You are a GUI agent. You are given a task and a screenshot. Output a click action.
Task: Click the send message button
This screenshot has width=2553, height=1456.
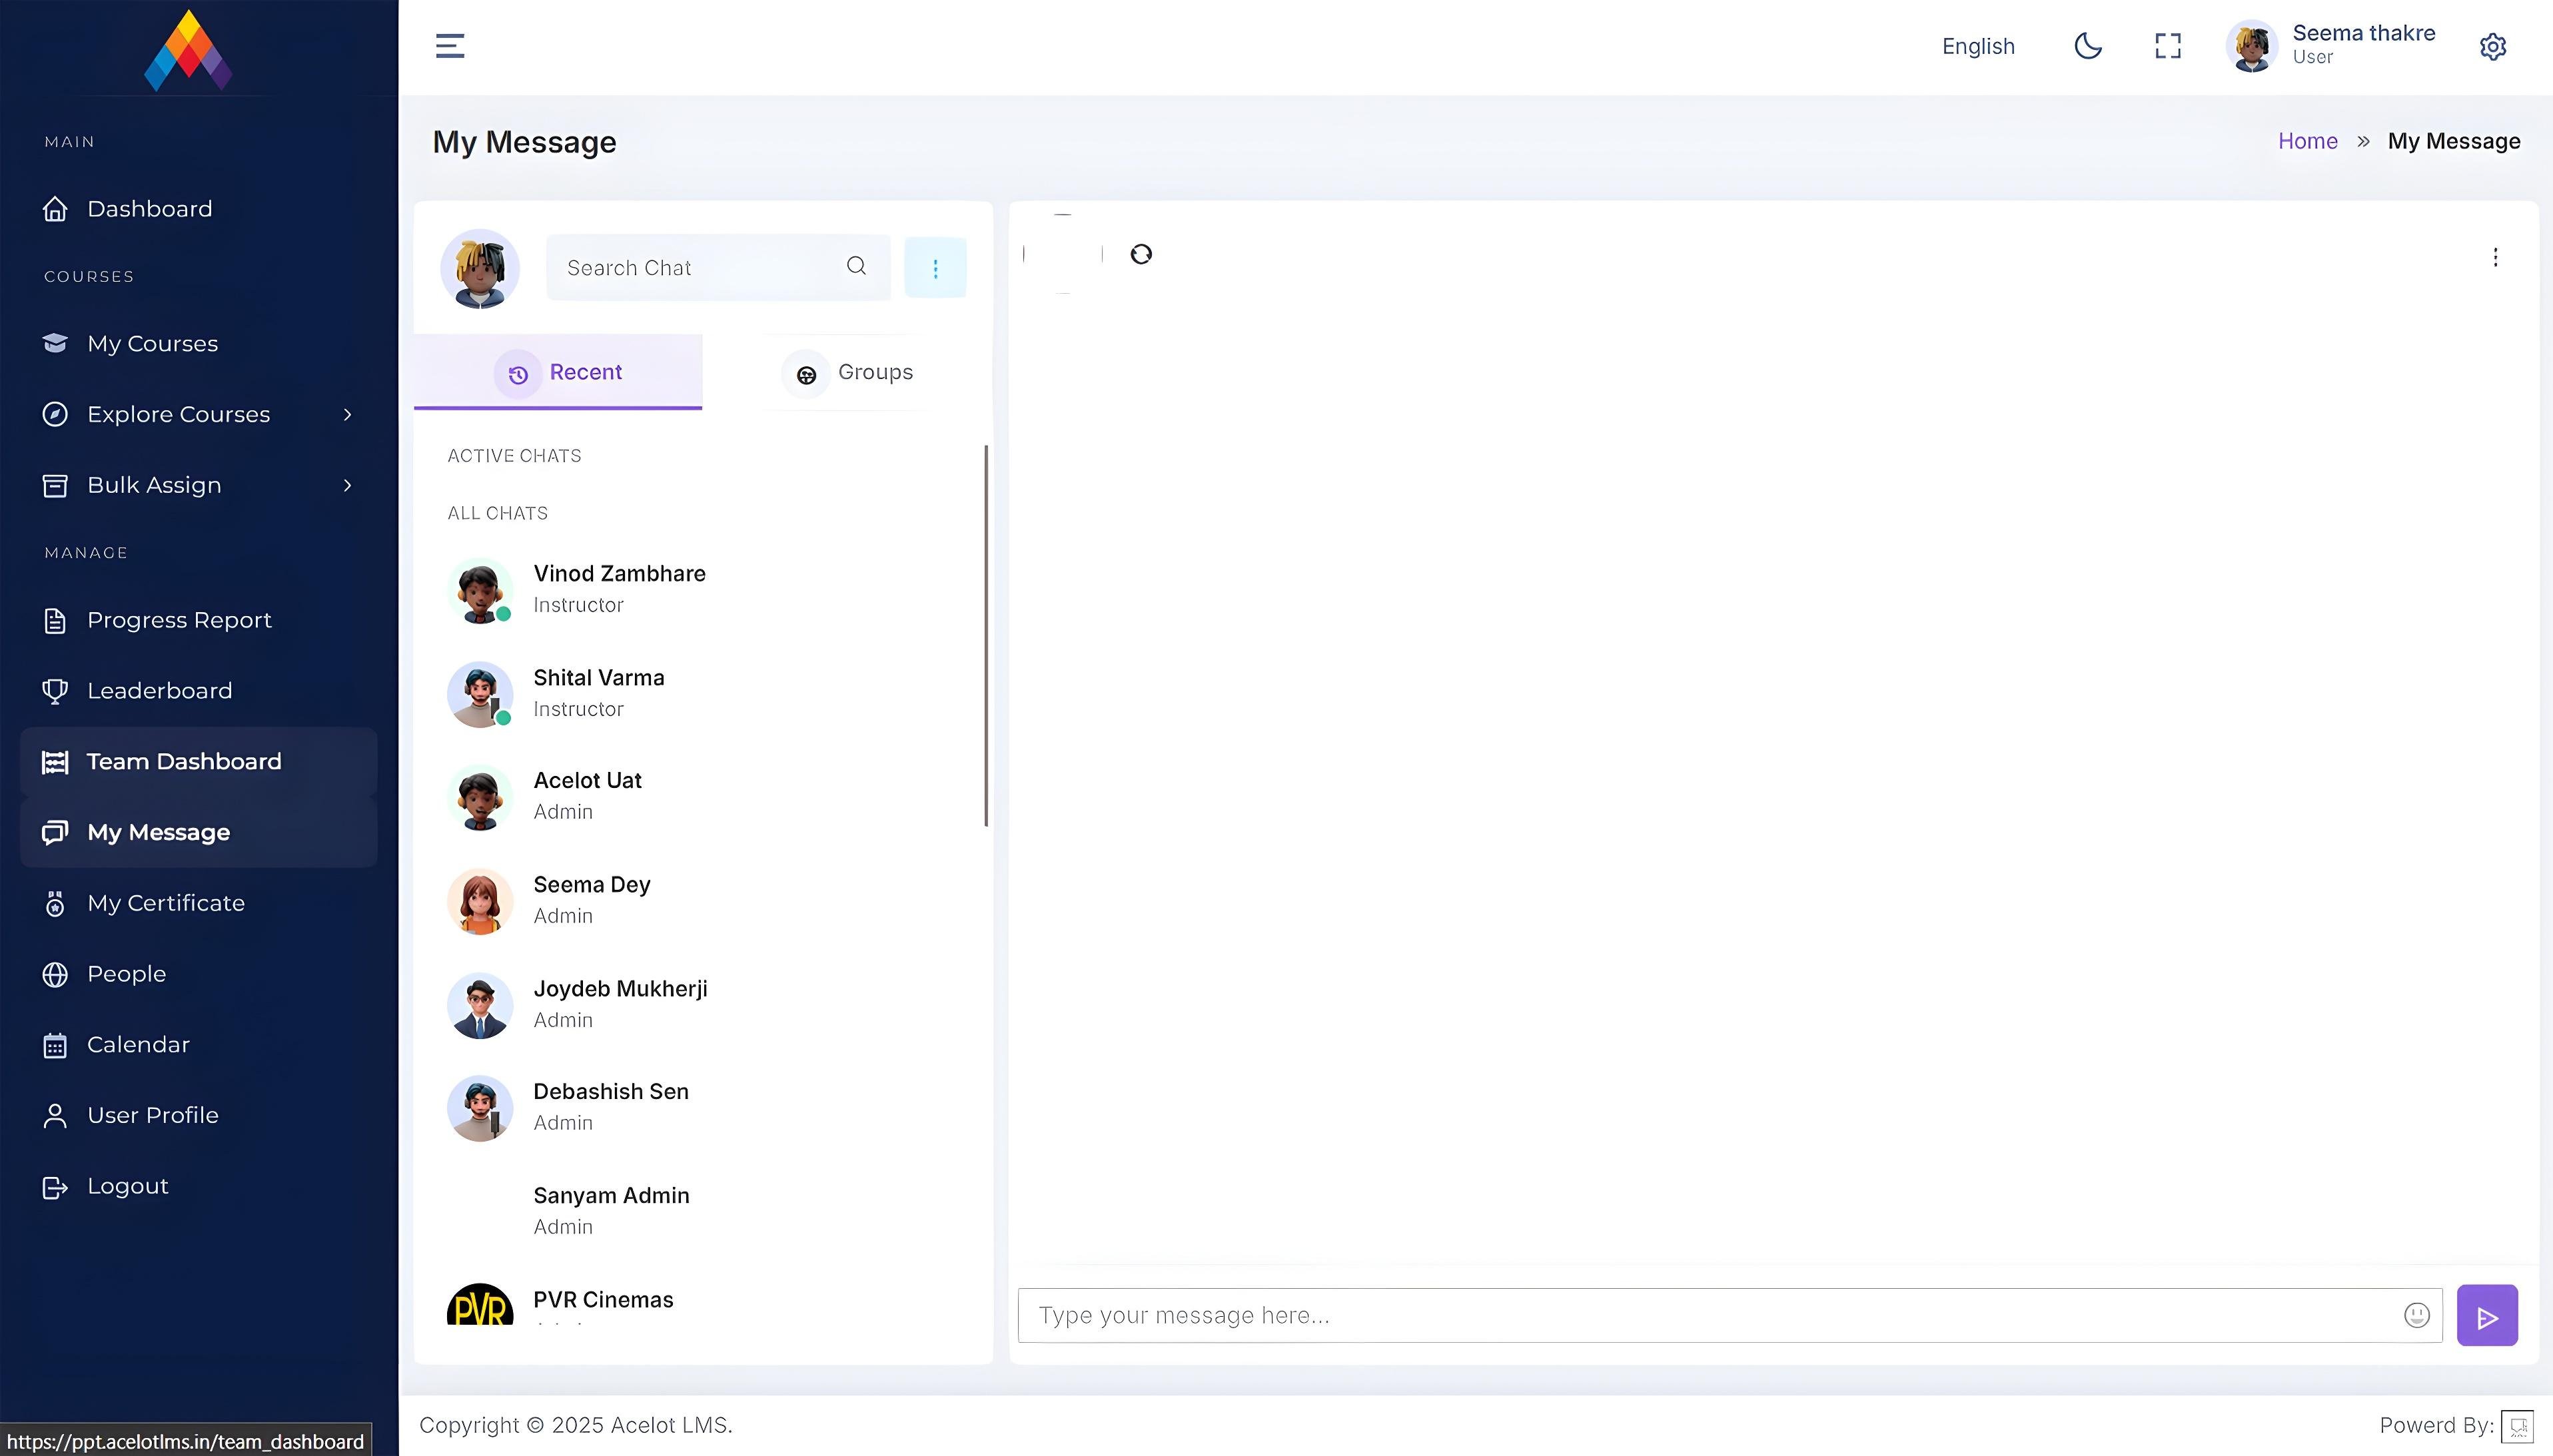click(x=2486, y=1316)
